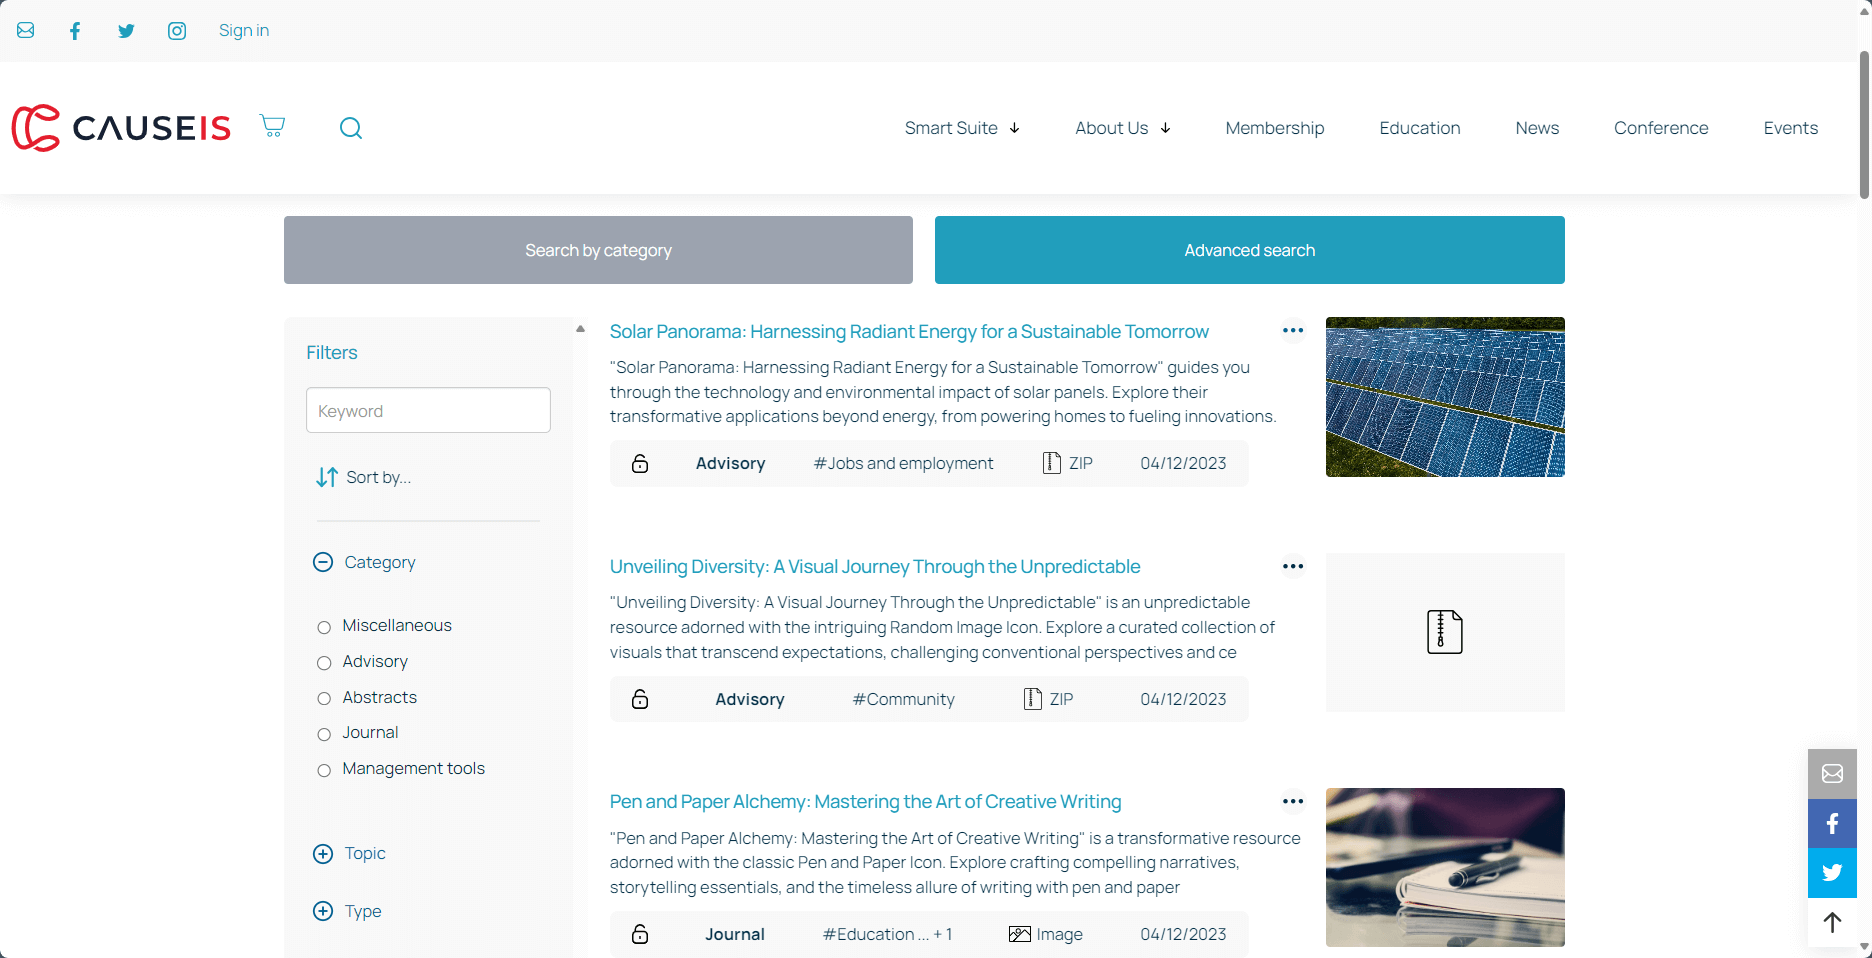Viewport: 1872px width, 958px height.
Task: Click ZIP placeholder thumbnail for Unveiling Diversity
Action: (1445, 632)
